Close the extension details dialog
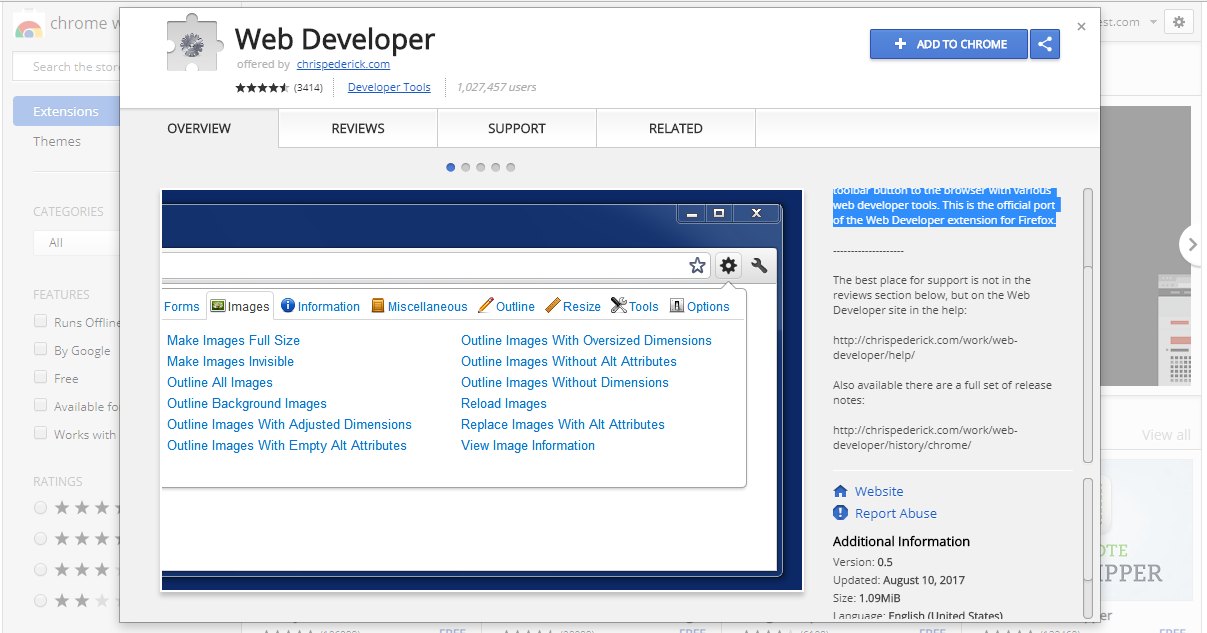Screen dimensions: 1207x633 point(1081,27)
